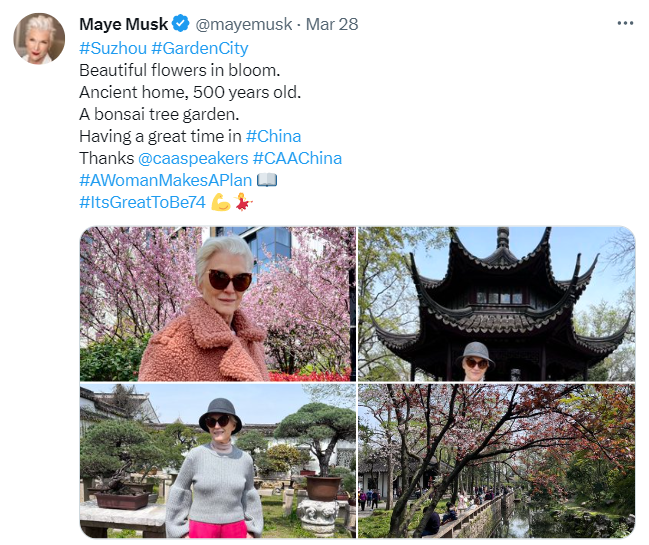Open the #Suzhou hashtag
The image size is (649, 545).
(x=113, y=48)
